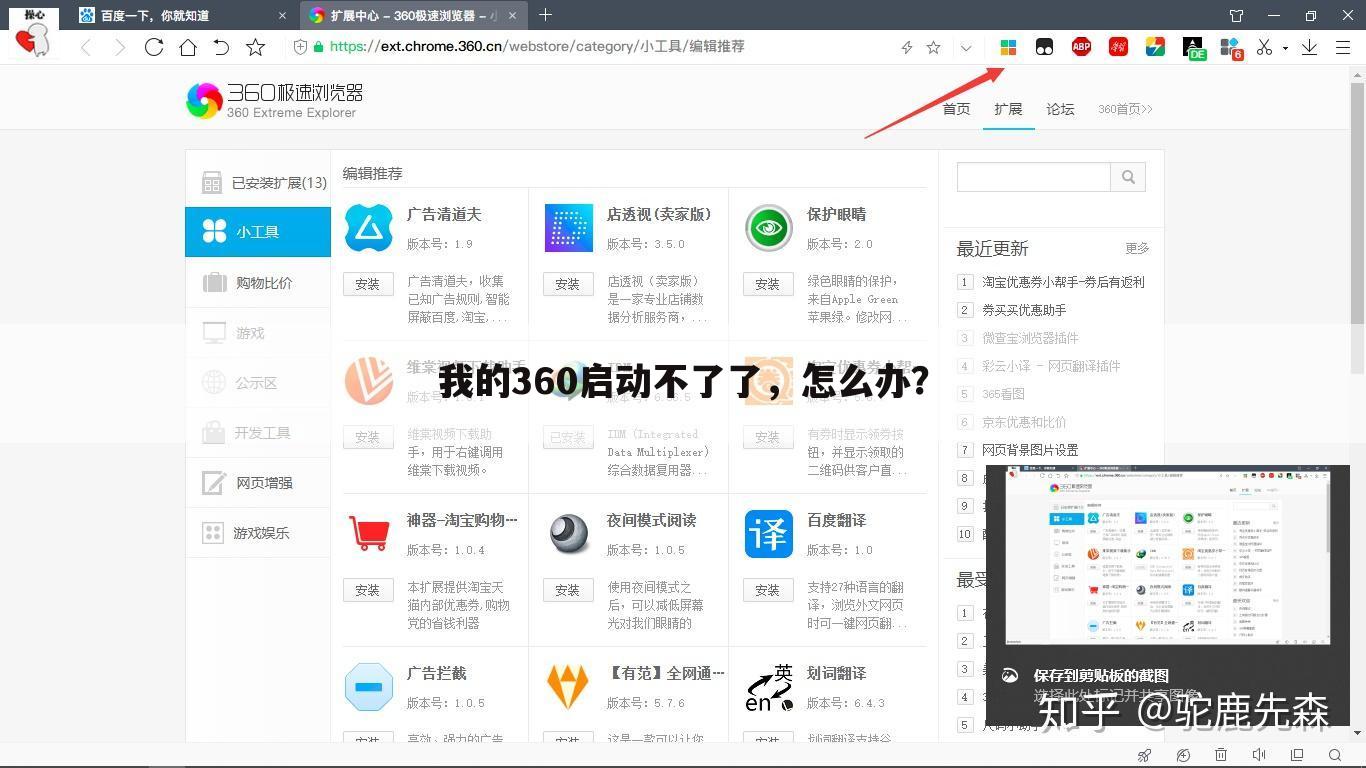This screenshot has height=768, width=1366.
Task: Open 券买买优惠助手 link
Action: click(x=1024, y=310)
